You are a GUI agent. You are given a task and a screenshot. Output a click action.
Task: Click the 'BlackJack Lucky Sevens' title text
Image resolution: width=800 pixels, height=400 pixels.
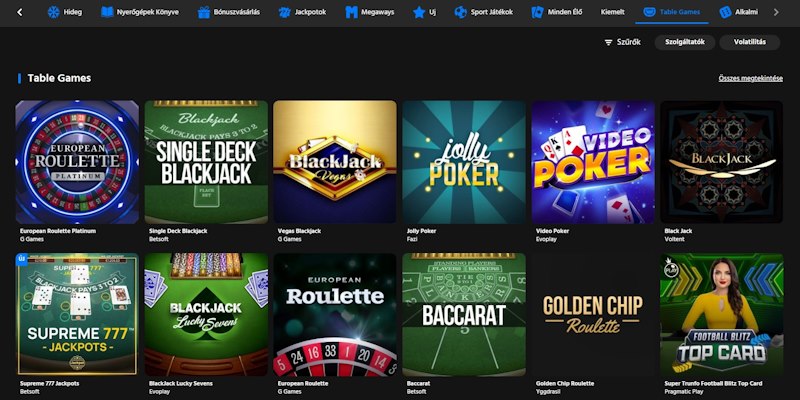click(181, 384)
